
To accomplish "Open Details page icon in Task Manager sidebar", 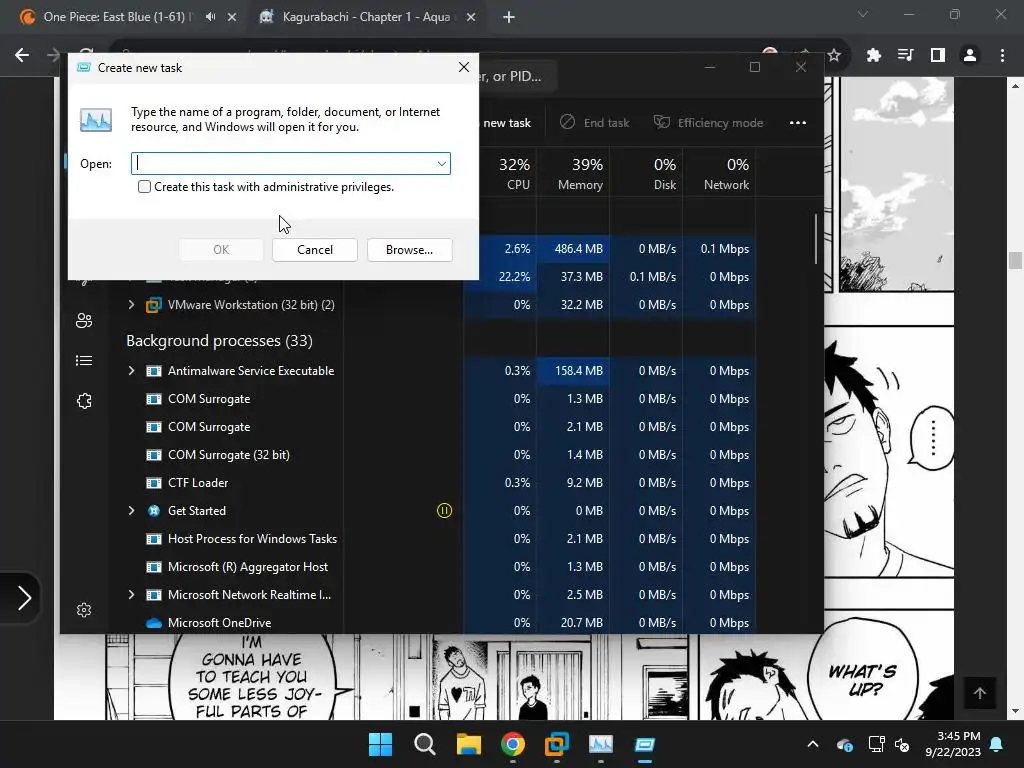I will click(84, 360).
